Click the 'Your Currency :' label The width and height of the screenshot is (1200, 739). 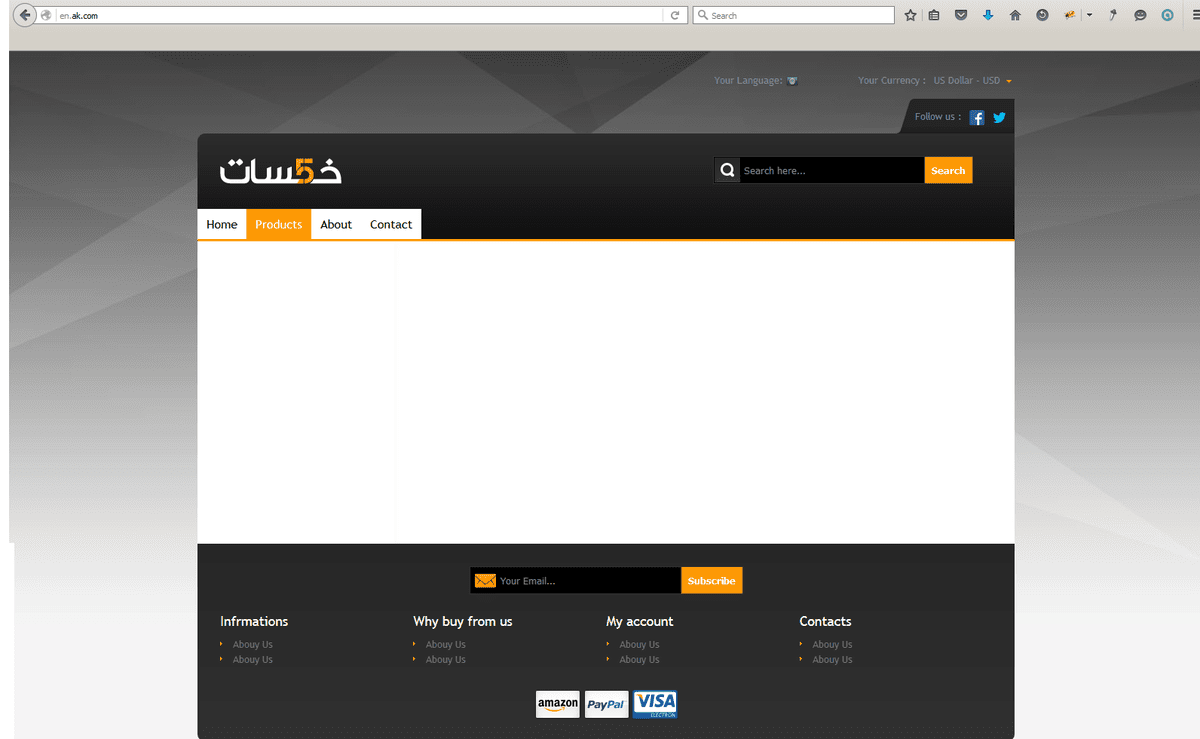click(891, 81)
